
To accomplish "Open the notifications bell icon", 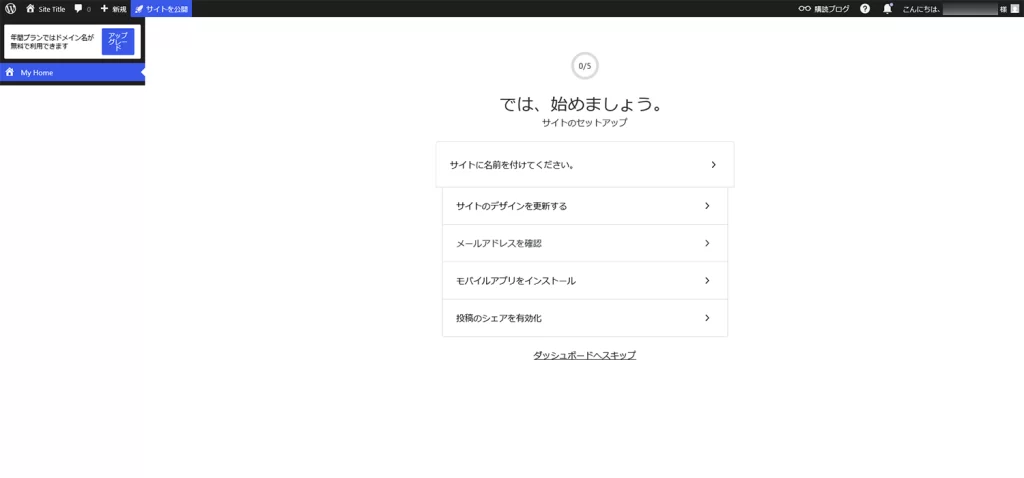I will [x=887, y=8].
